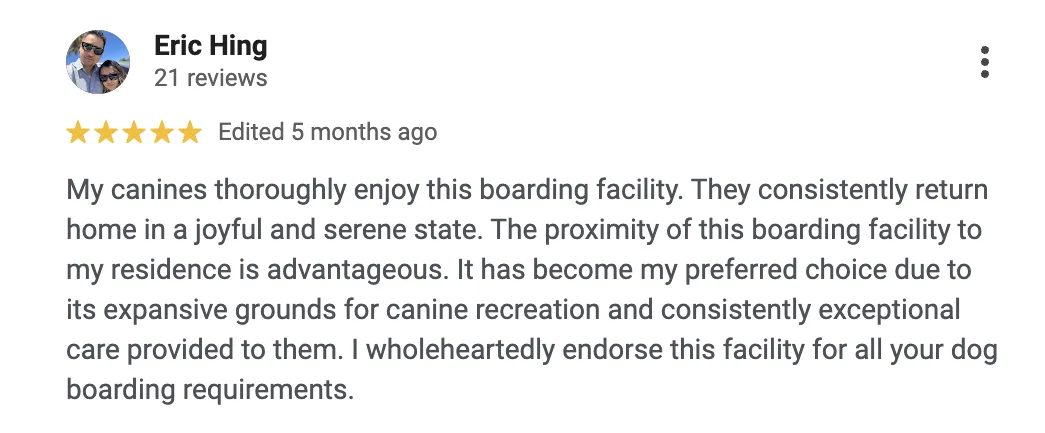Viewport: 1045px width, 433px height.
Task: Click the first gold rating star
Action: [78, 133]
